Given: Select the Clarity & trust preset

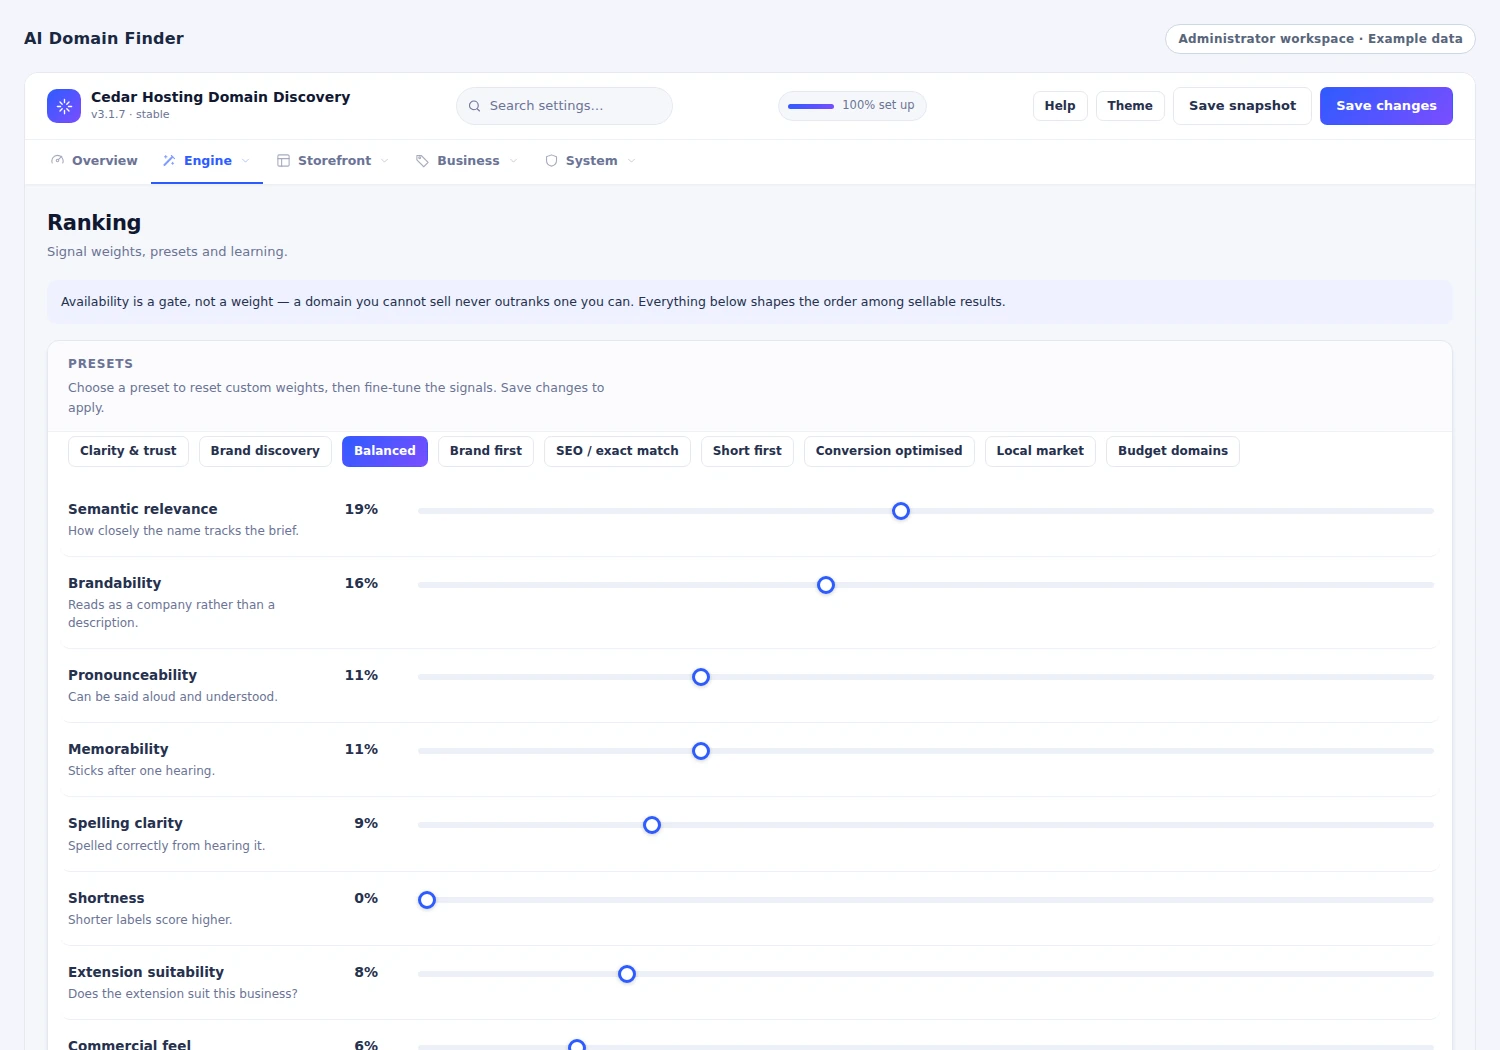Looking at the screenshot, I should point(128,451).
